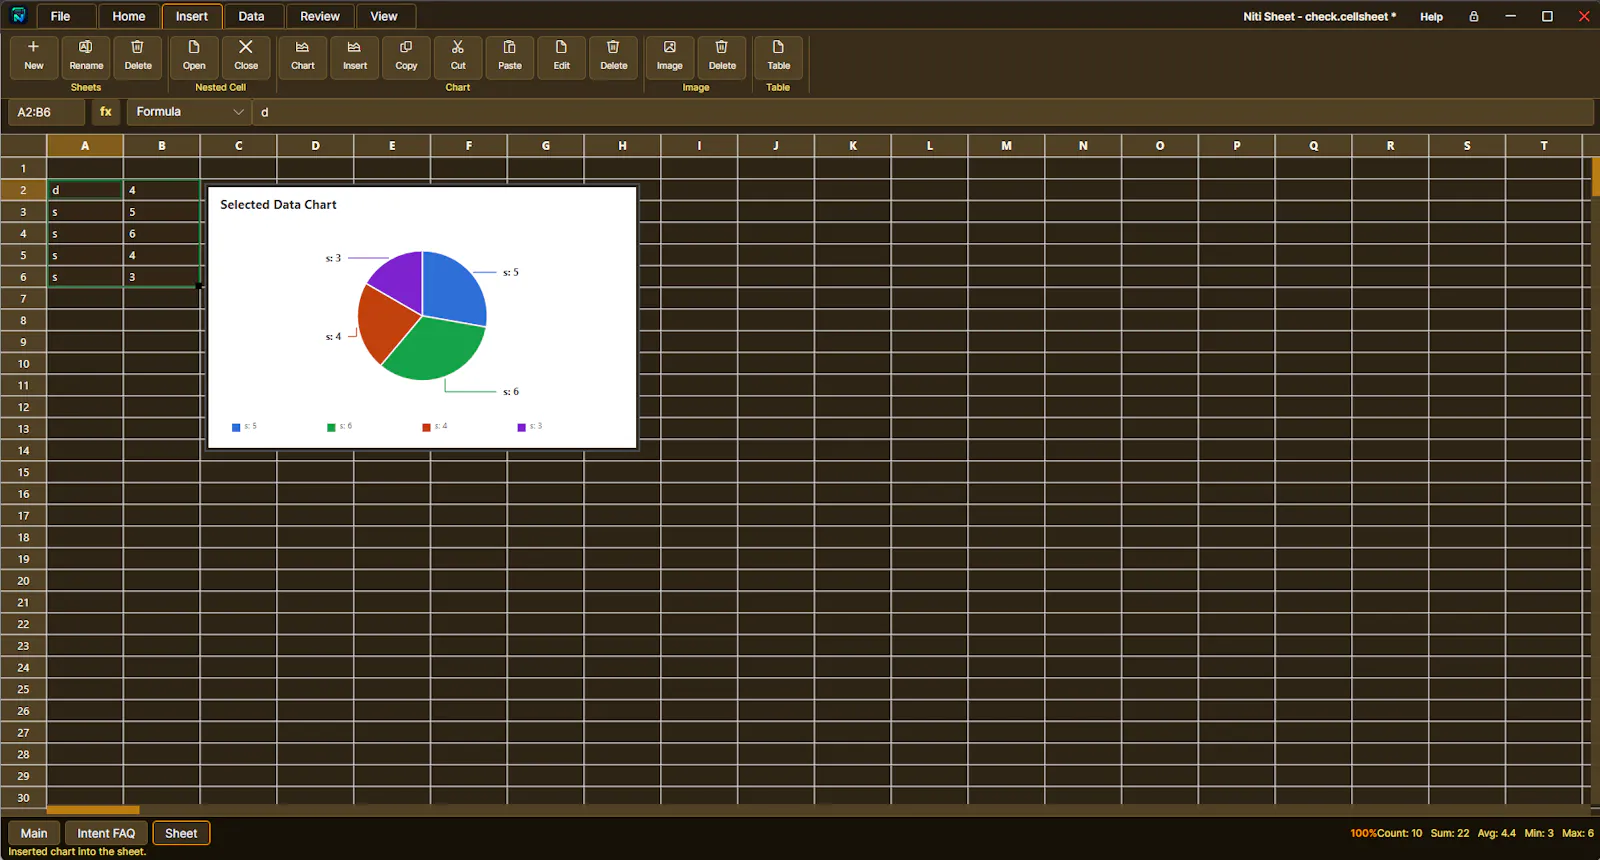The width and height of the screenshot is (1600, 860).
Task: Click the horizontal scrollbar thumb
Action: 93,810
